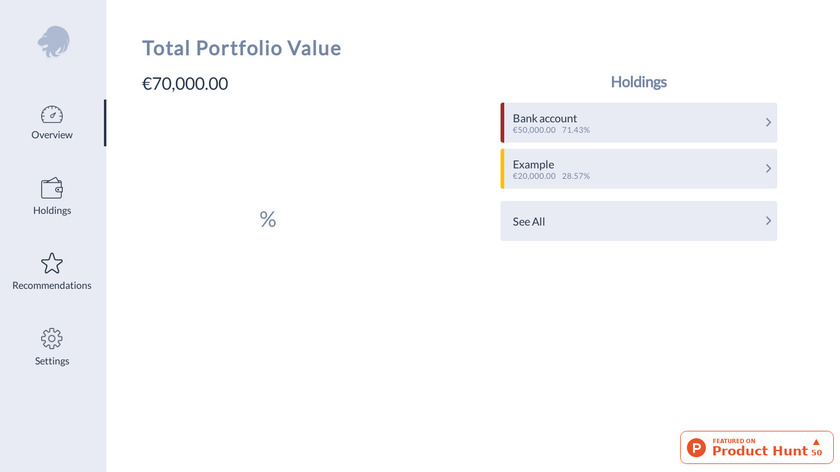This screenshot has height=472, width=840.
Task: Click the percent symbol in the chart area
Action: coord(268,219)
